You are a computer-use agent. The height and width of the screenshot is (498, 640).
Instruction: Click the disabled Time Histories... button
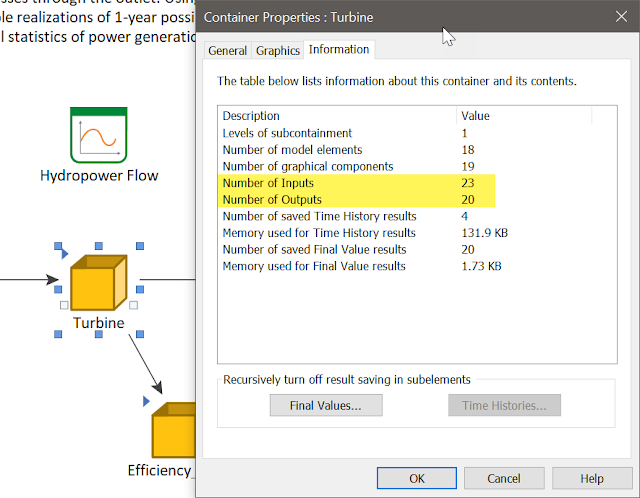(504, 405)
